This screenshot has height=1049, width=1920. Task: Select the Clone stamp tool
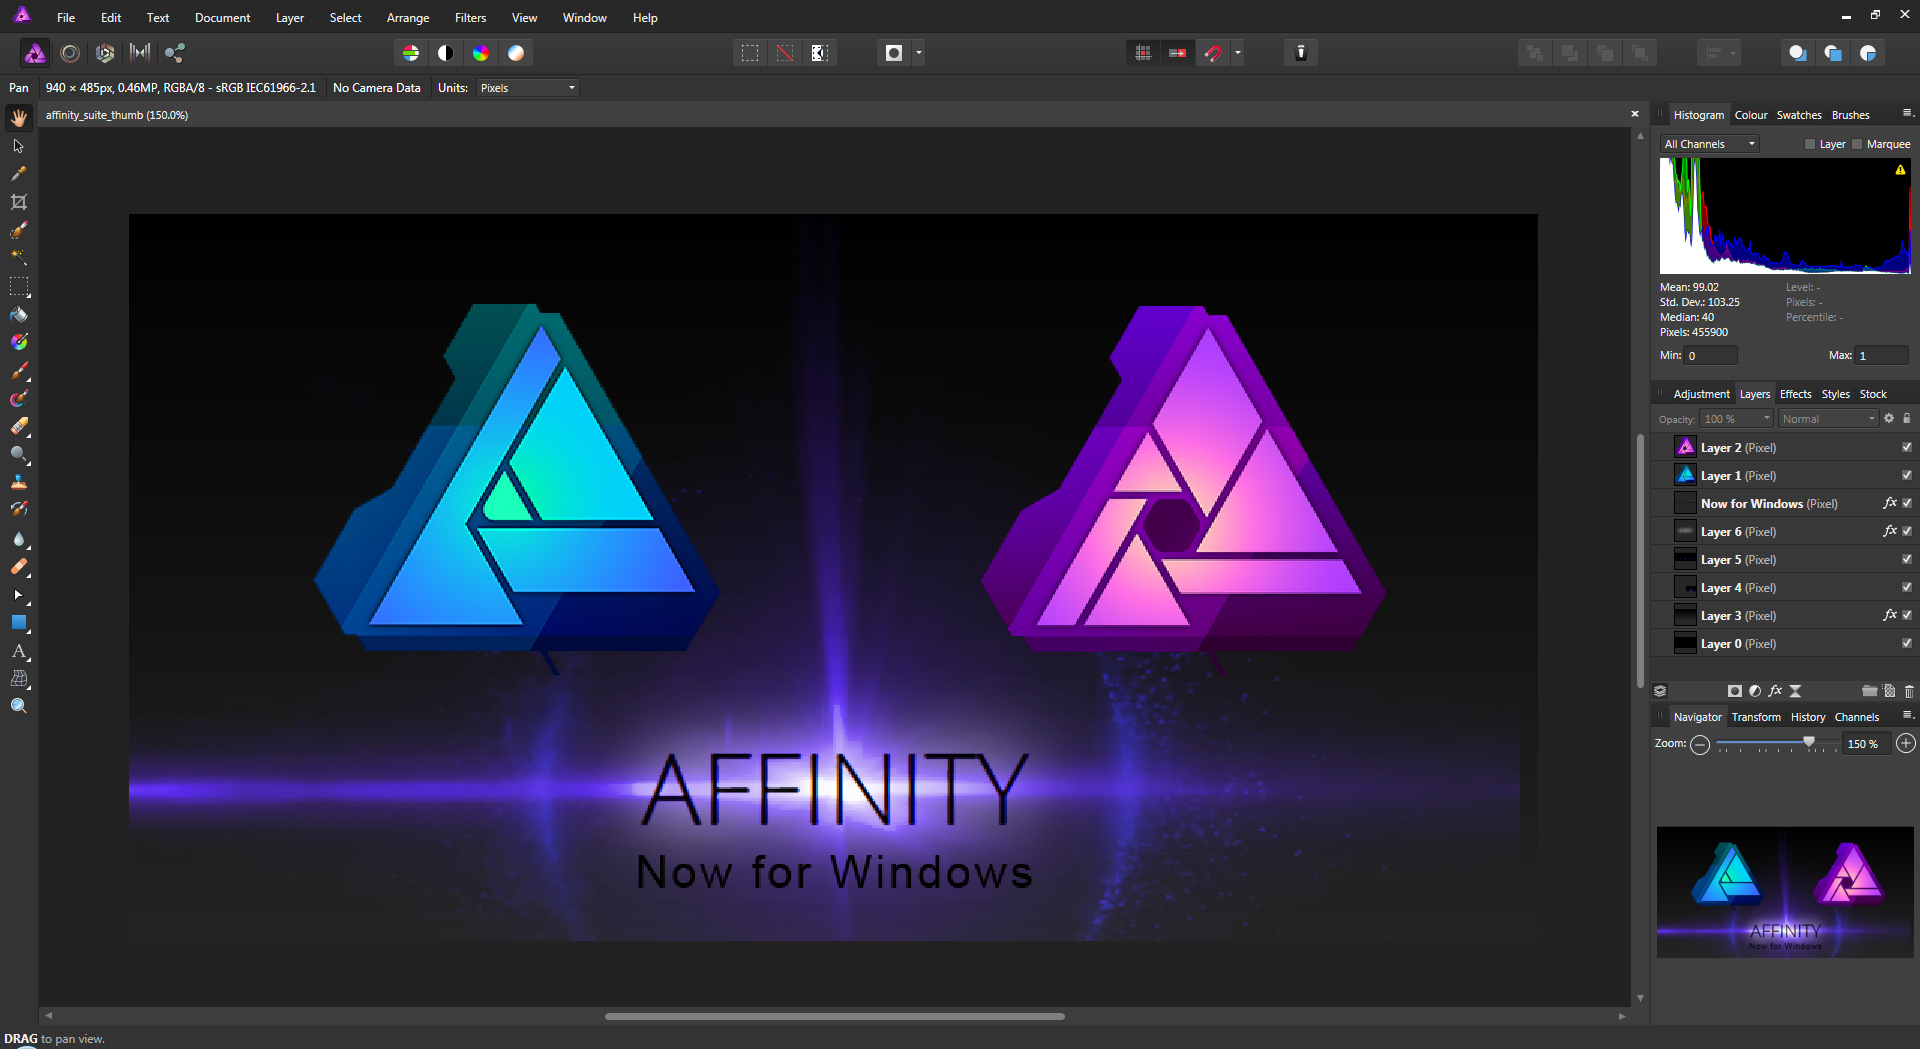point(18,482)
